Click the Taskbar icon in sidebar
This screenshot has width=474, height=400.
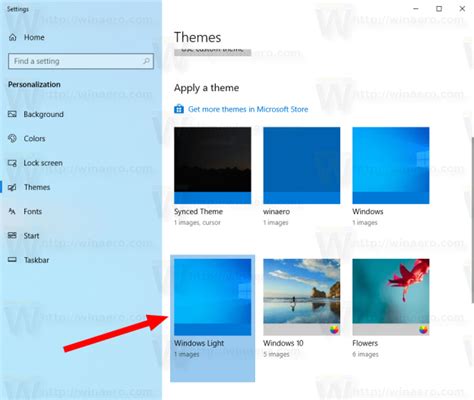click(12, 260)
